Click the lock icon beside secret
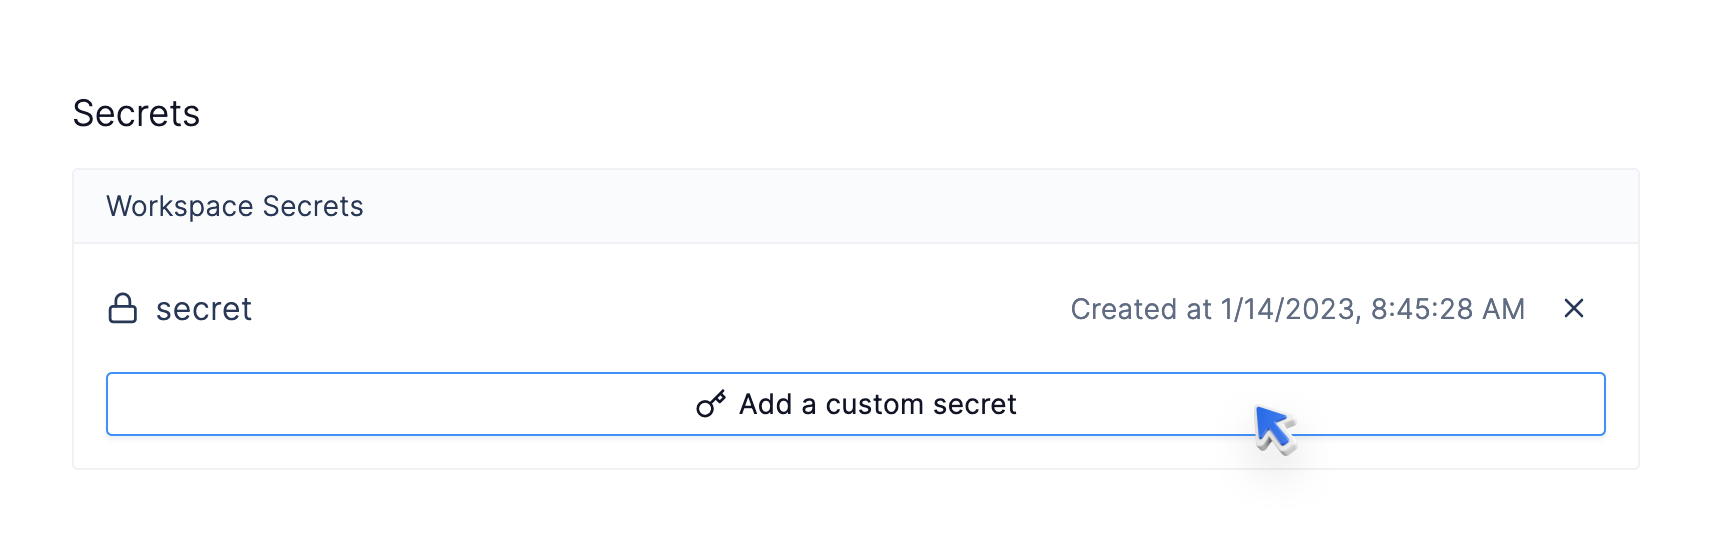This screenshot has height=558, width=1724. point(122,309)
